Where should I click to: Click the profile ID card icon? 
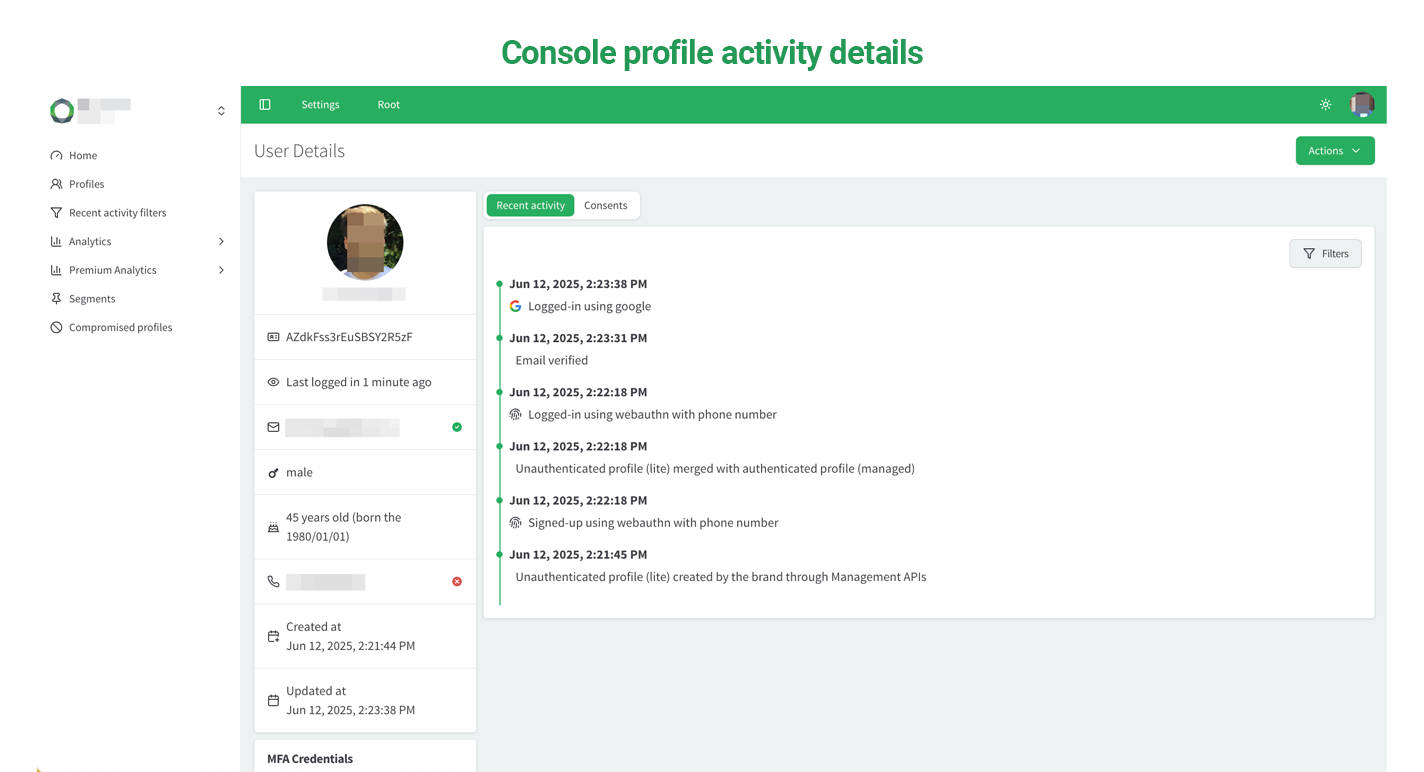pos(273,338)
